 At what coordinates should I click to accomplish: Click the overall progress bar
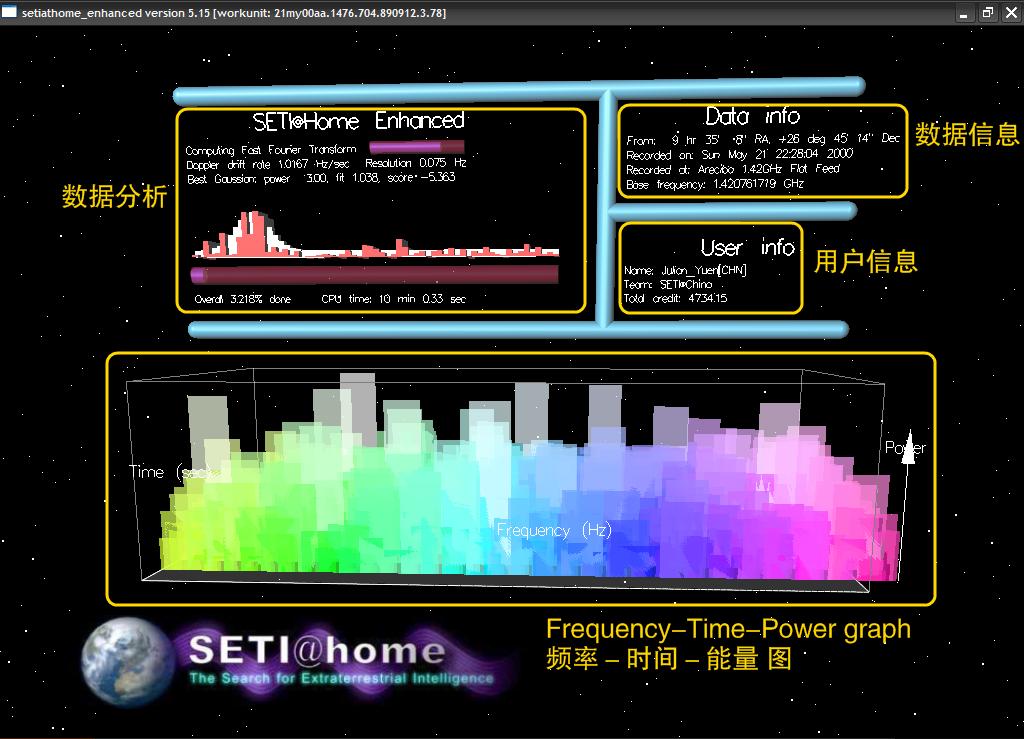click(375, 274)
